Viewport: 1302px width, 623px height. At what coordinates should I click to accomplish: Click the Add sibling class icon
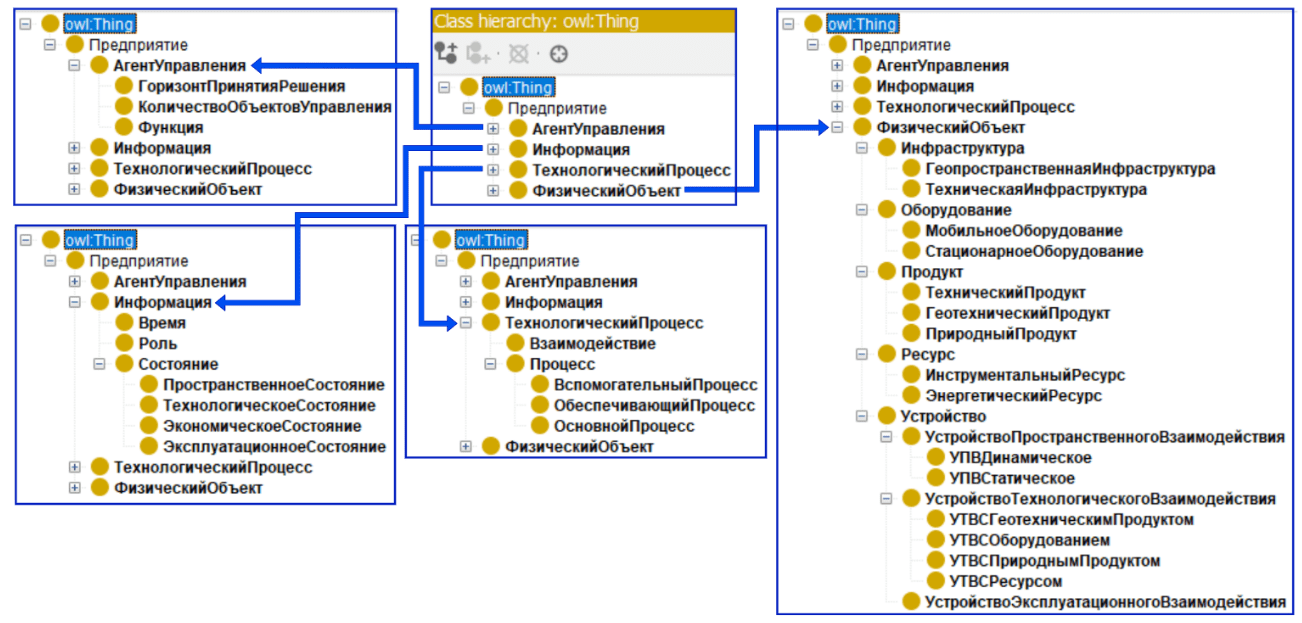click(480, 53)
